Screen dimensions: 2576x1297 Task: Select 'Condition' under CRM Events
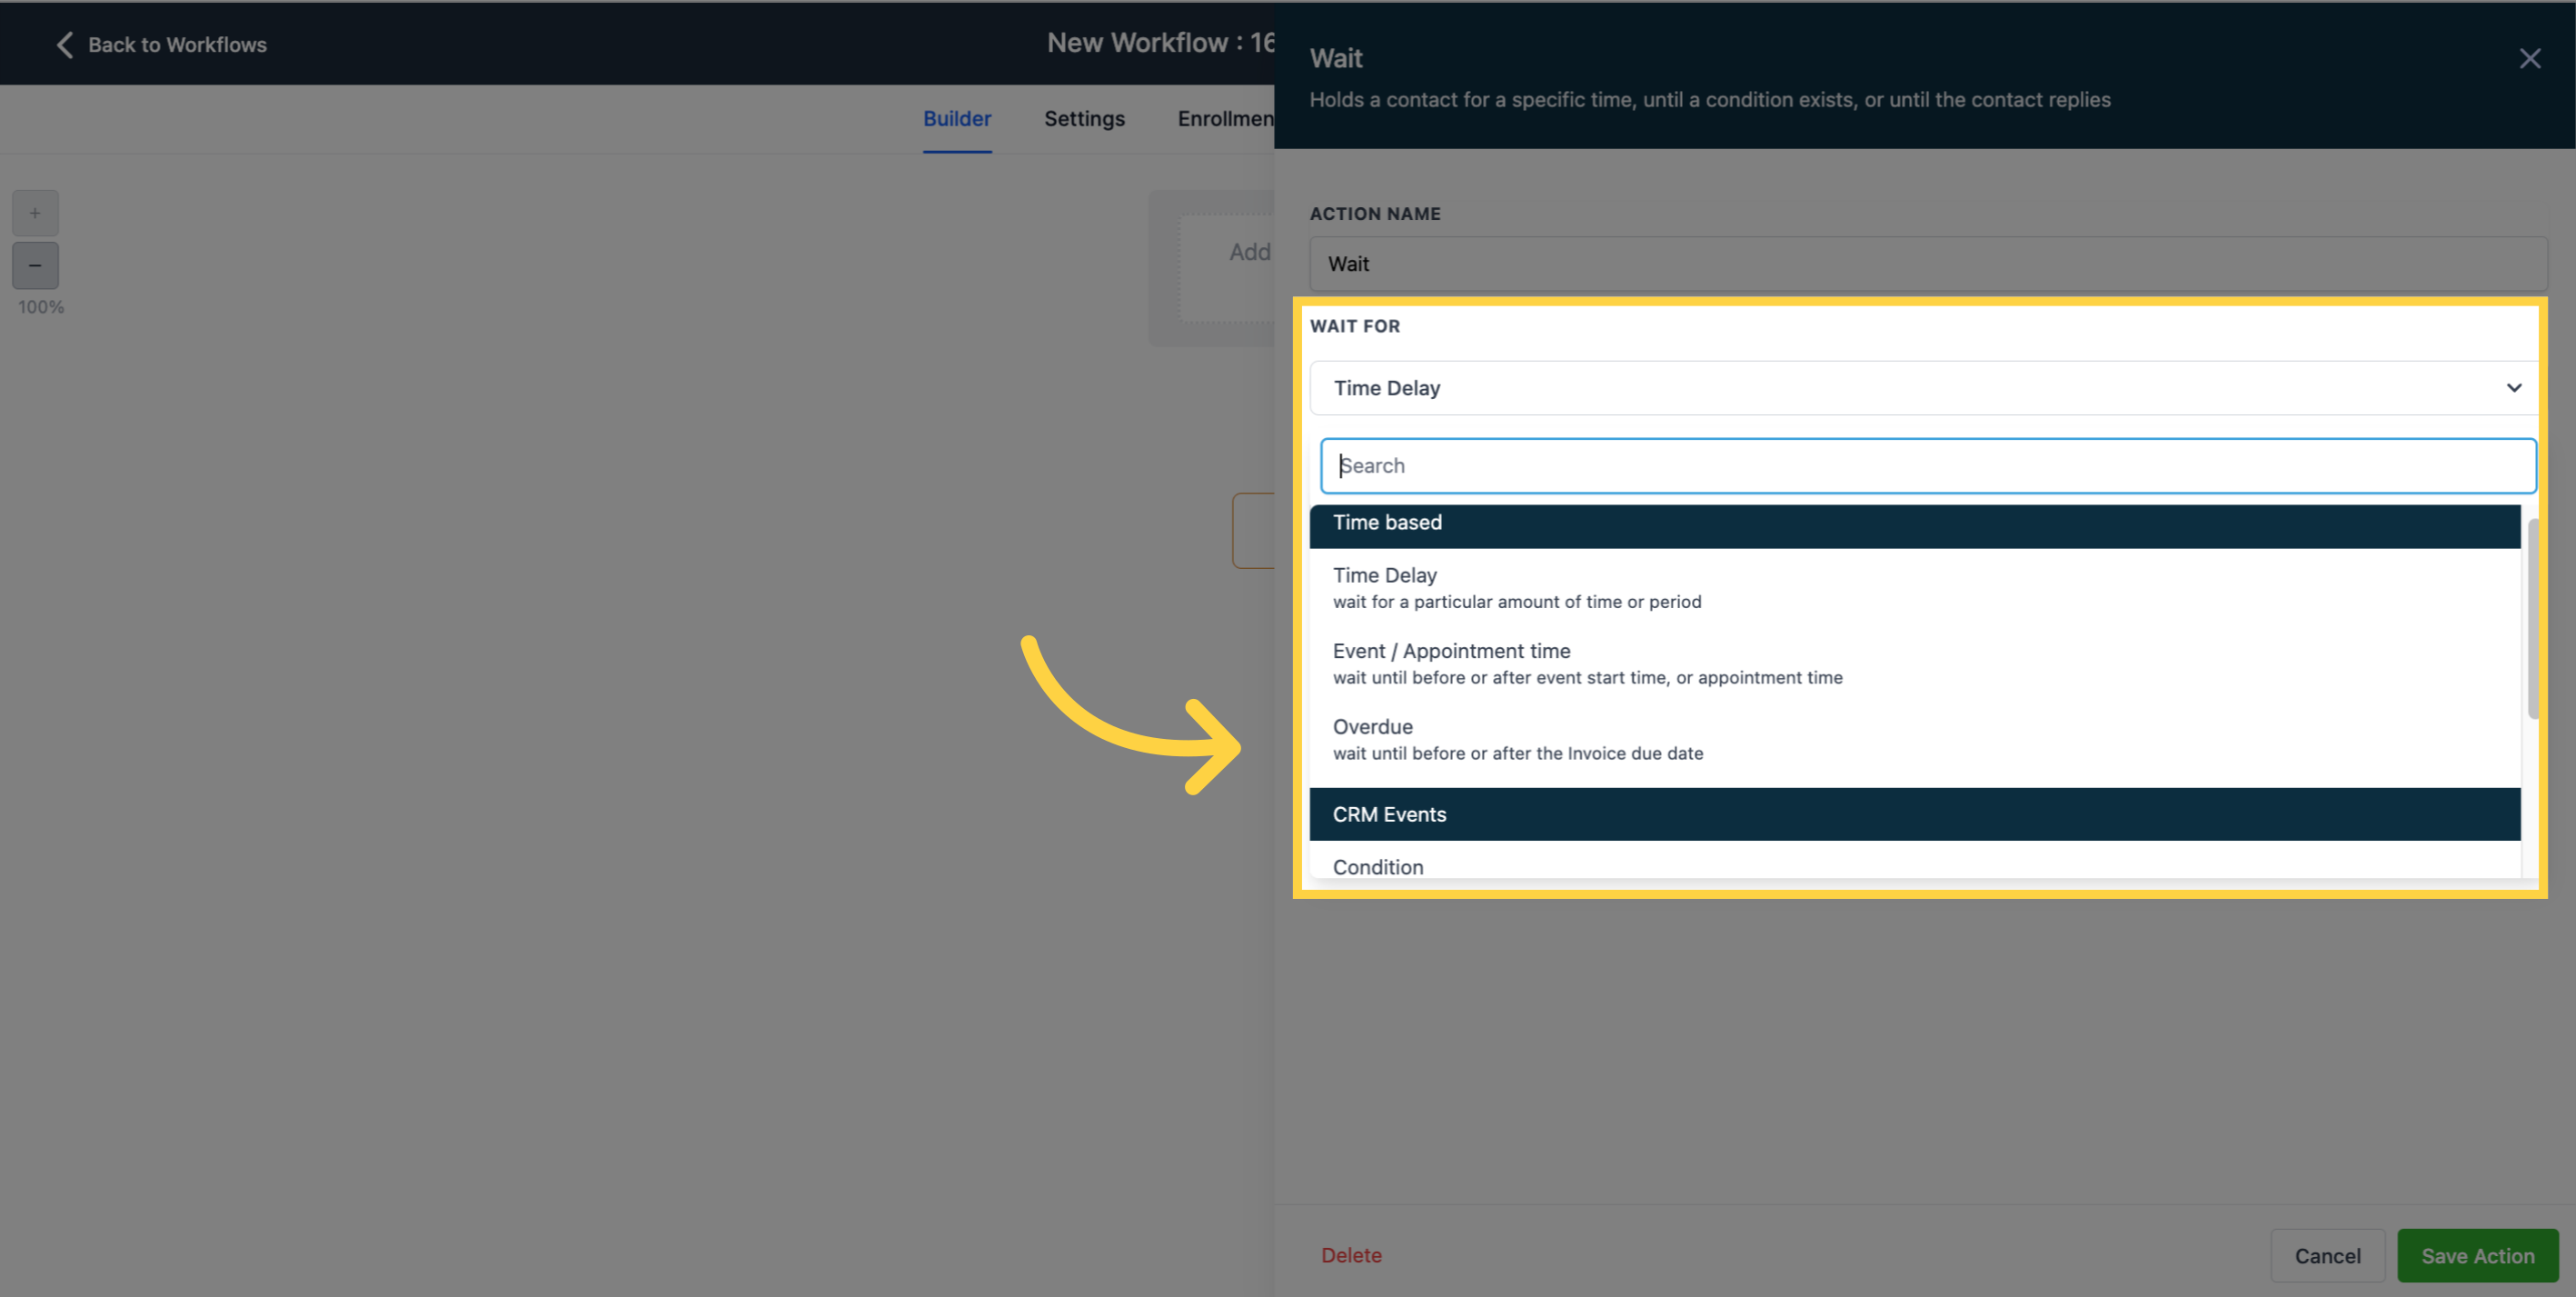click(1378, 865)
